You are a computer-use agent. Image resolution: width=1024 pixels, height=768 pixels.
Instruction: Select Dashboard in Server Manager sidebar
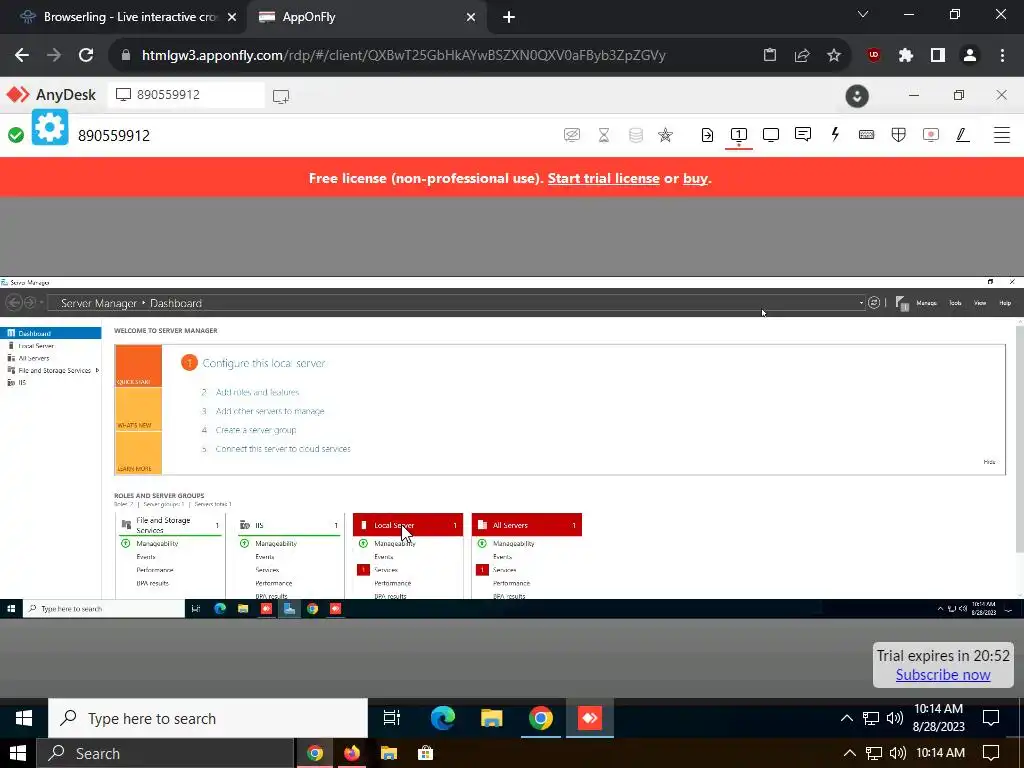point(50,333)
